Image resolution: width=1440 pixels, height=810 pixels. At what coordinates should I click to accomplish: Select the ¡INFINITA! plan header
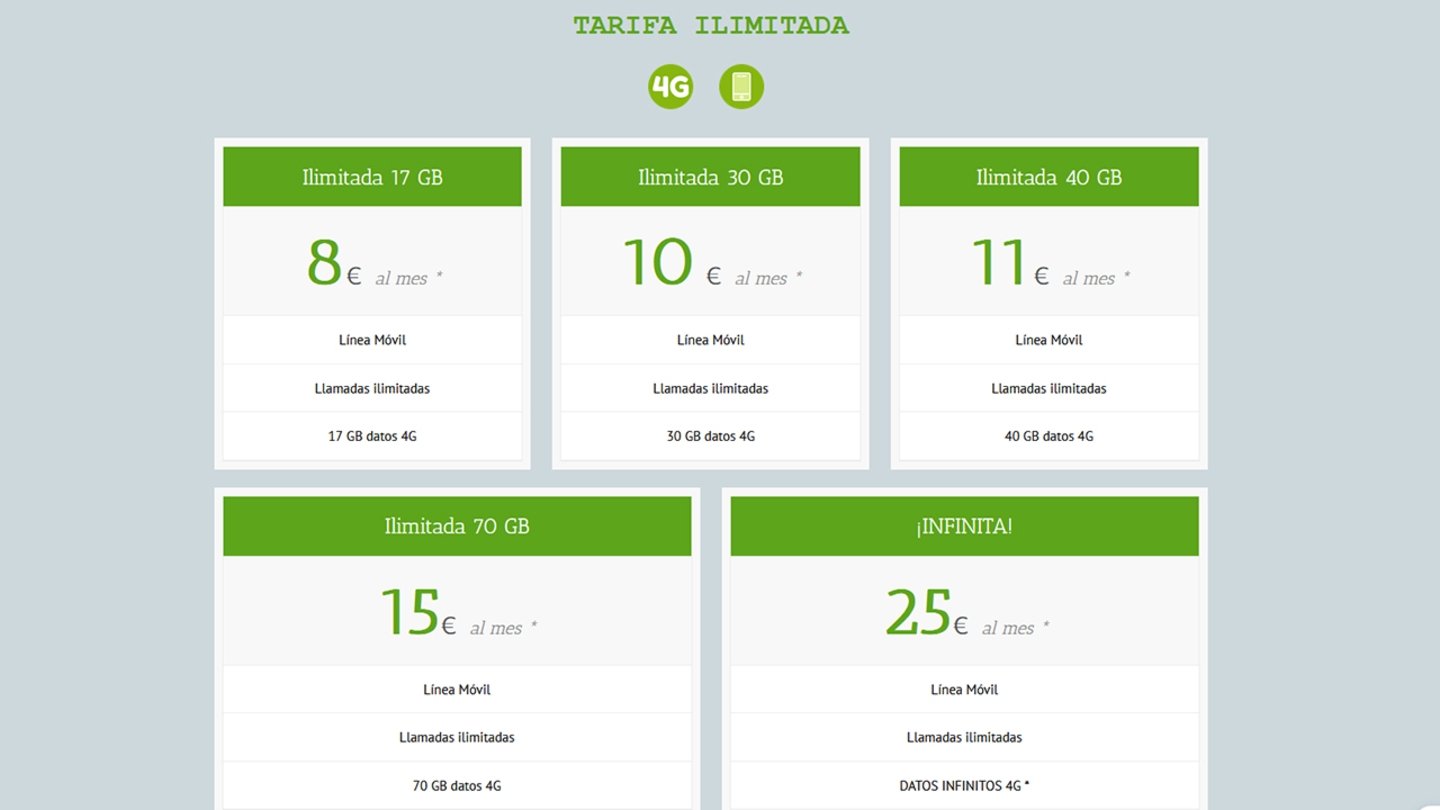tap(964, 526)
